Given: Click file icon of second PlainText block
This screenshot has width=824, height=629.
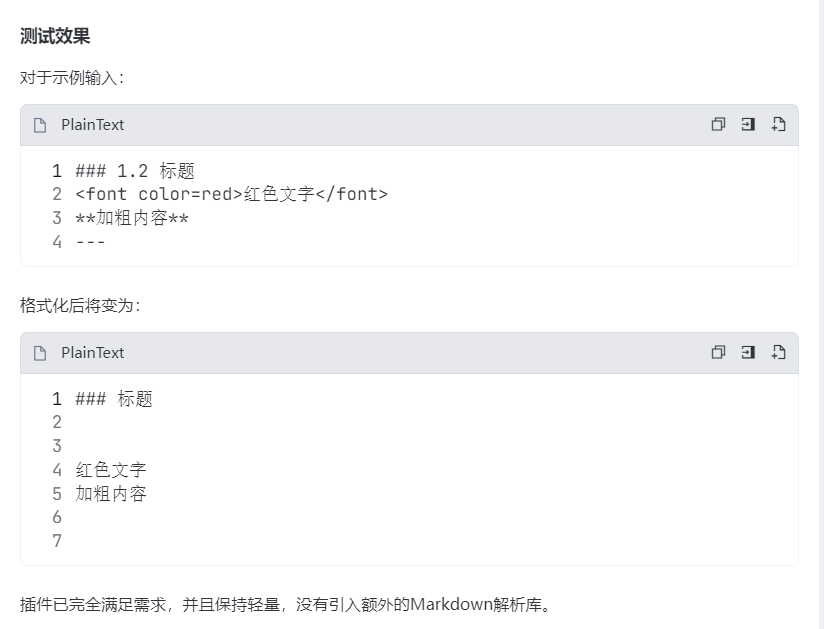Looking at the screenshot, I should (41, 354).
